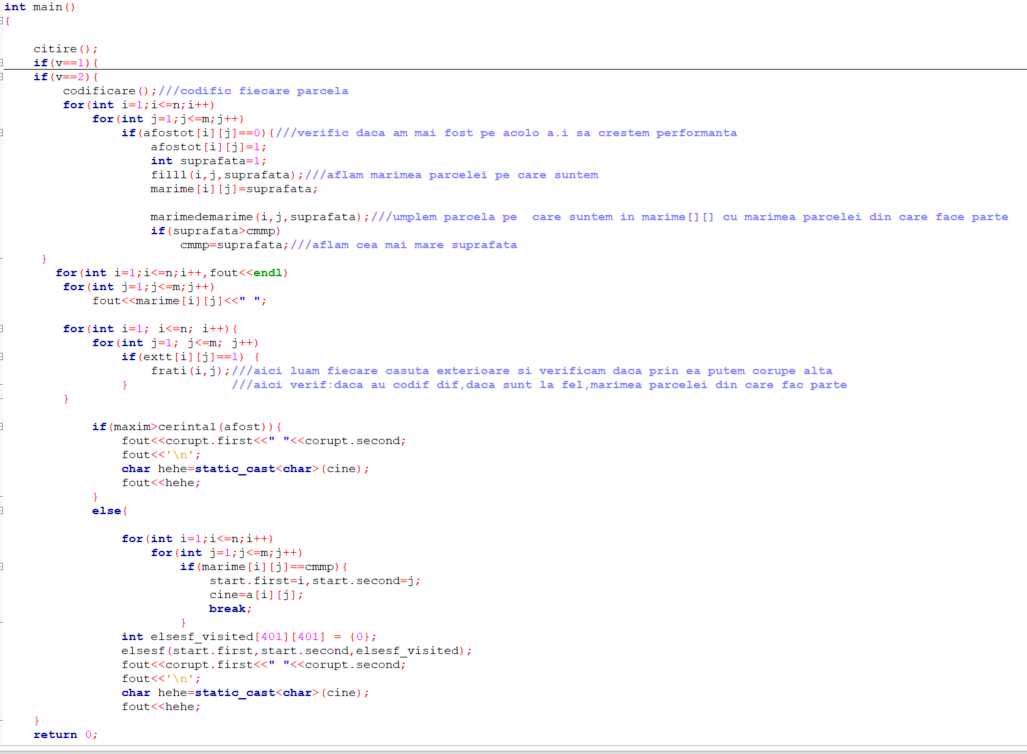
Task: Click the 'if(extt[i][j]==1) {' line
Action: [x=191, y=357]
